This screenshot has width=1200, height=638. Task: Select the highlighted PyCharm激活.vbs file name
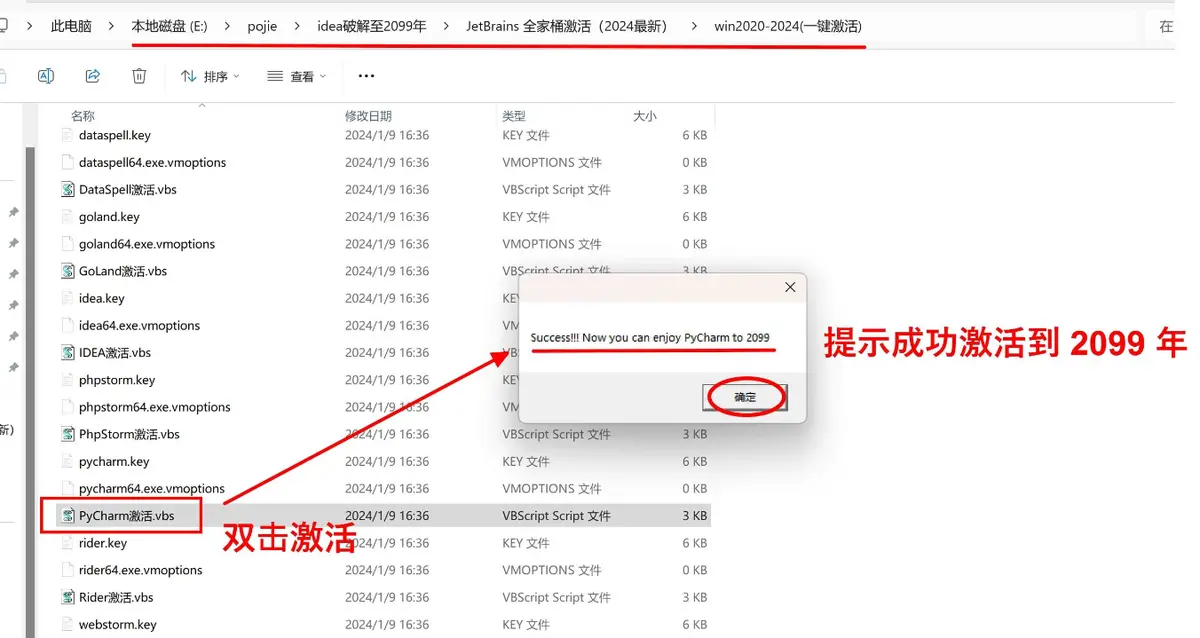click(127, 516)
